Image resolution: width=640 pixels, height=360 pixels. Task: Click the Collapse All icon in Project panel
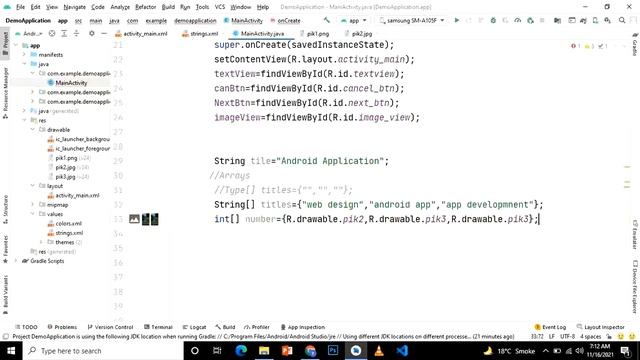[76, 33]
